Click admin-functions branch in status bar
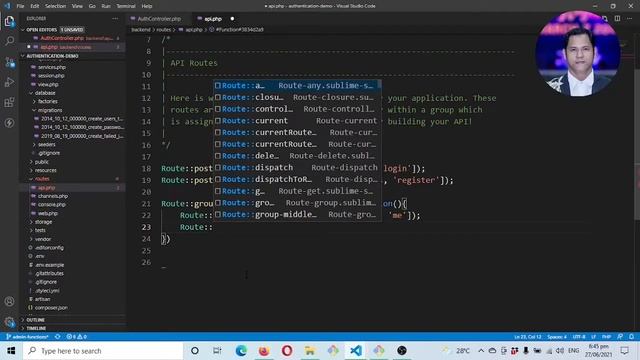This screenshot has width=640, height=360. 27,337
